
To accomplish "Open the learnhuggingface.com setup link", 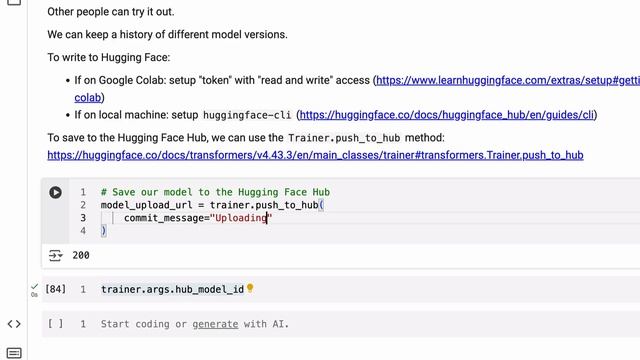I will (x=508, y=80).
